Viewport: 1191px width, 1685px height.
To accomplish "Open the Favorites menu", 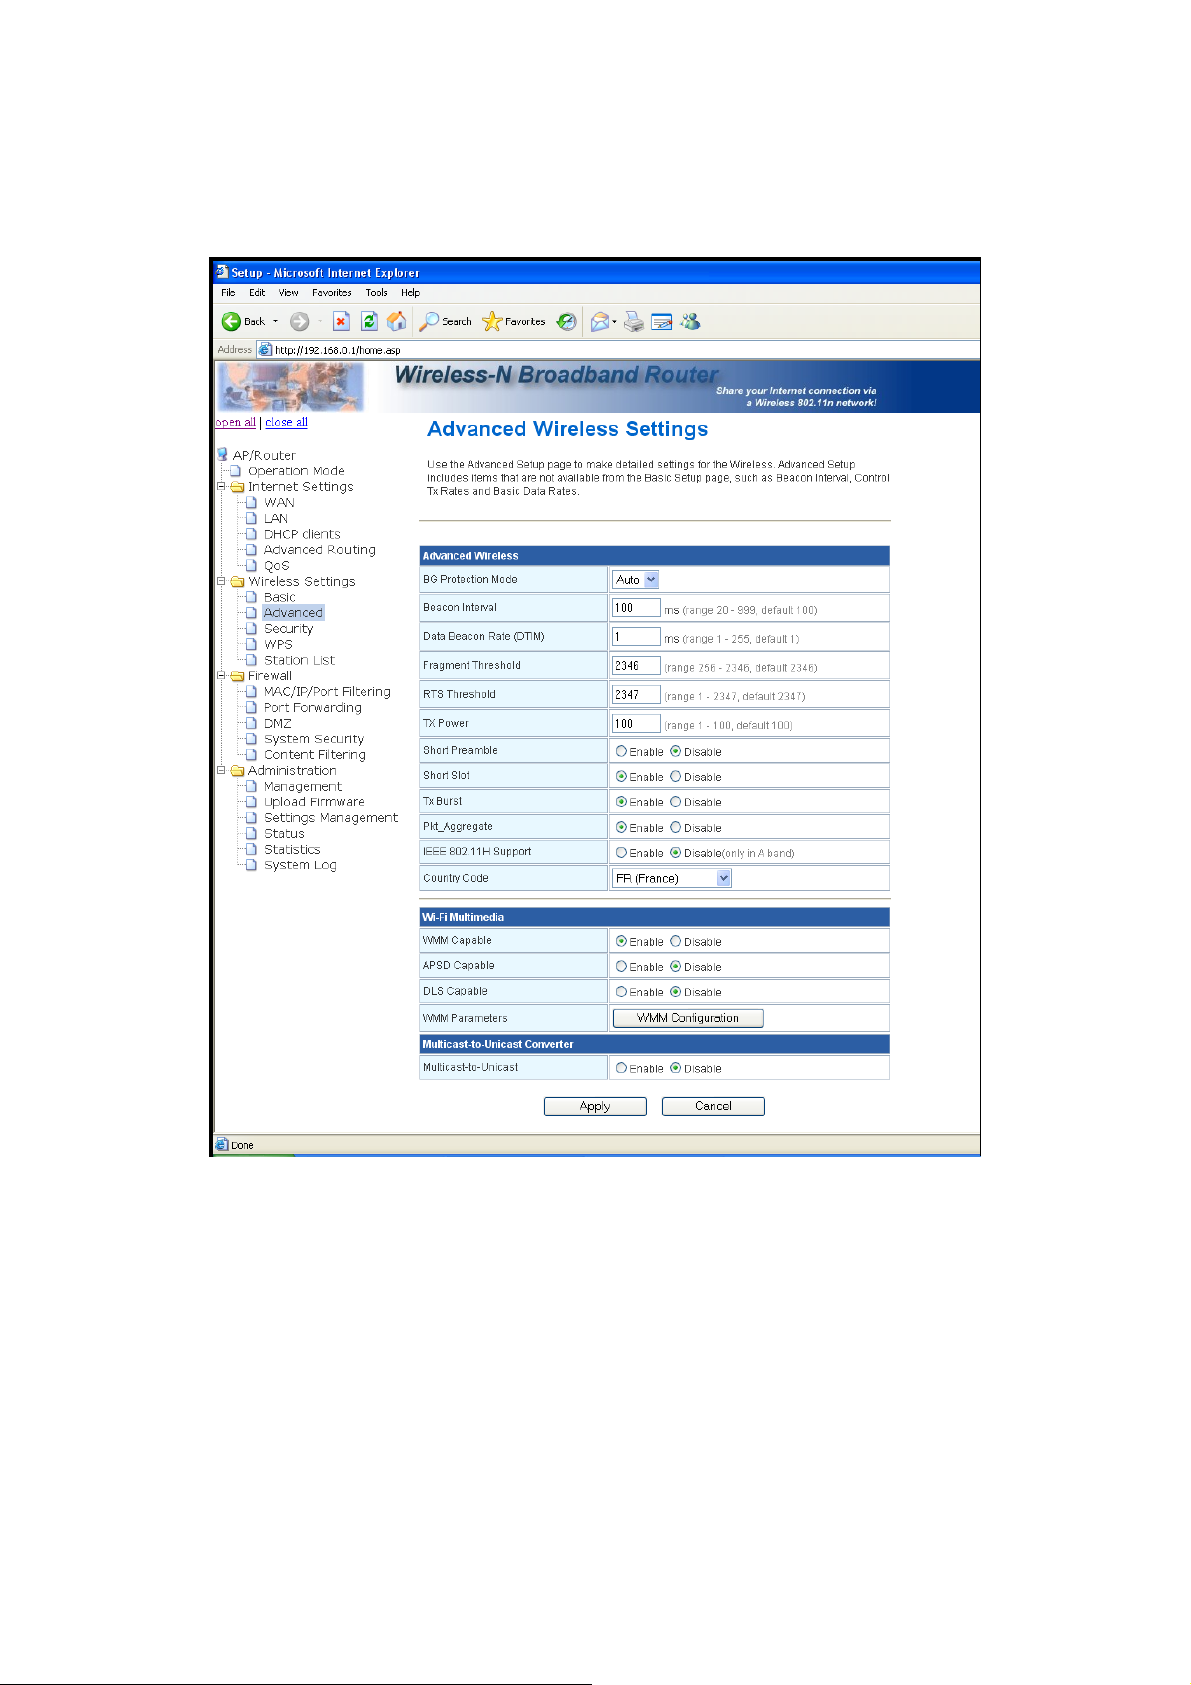I will 332,293.
